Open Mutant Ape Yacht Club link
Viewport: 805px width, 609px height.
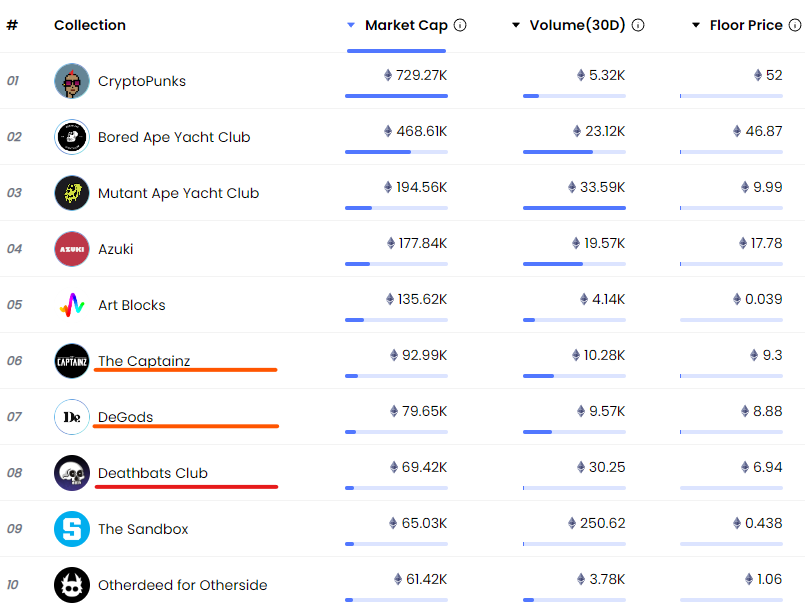point(179,193)
